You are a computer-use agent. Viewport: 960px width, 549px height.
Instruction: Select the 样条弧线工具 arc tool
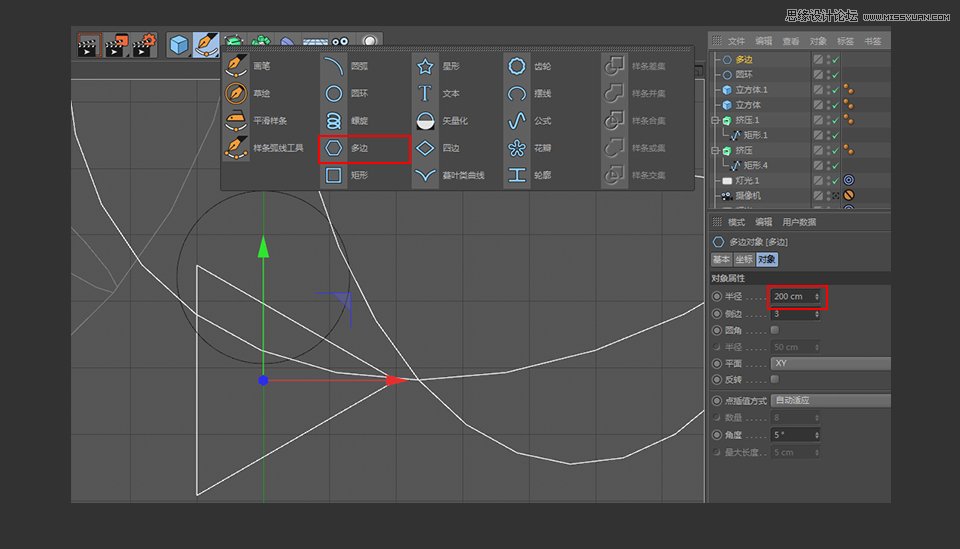(x=264, y=148)
